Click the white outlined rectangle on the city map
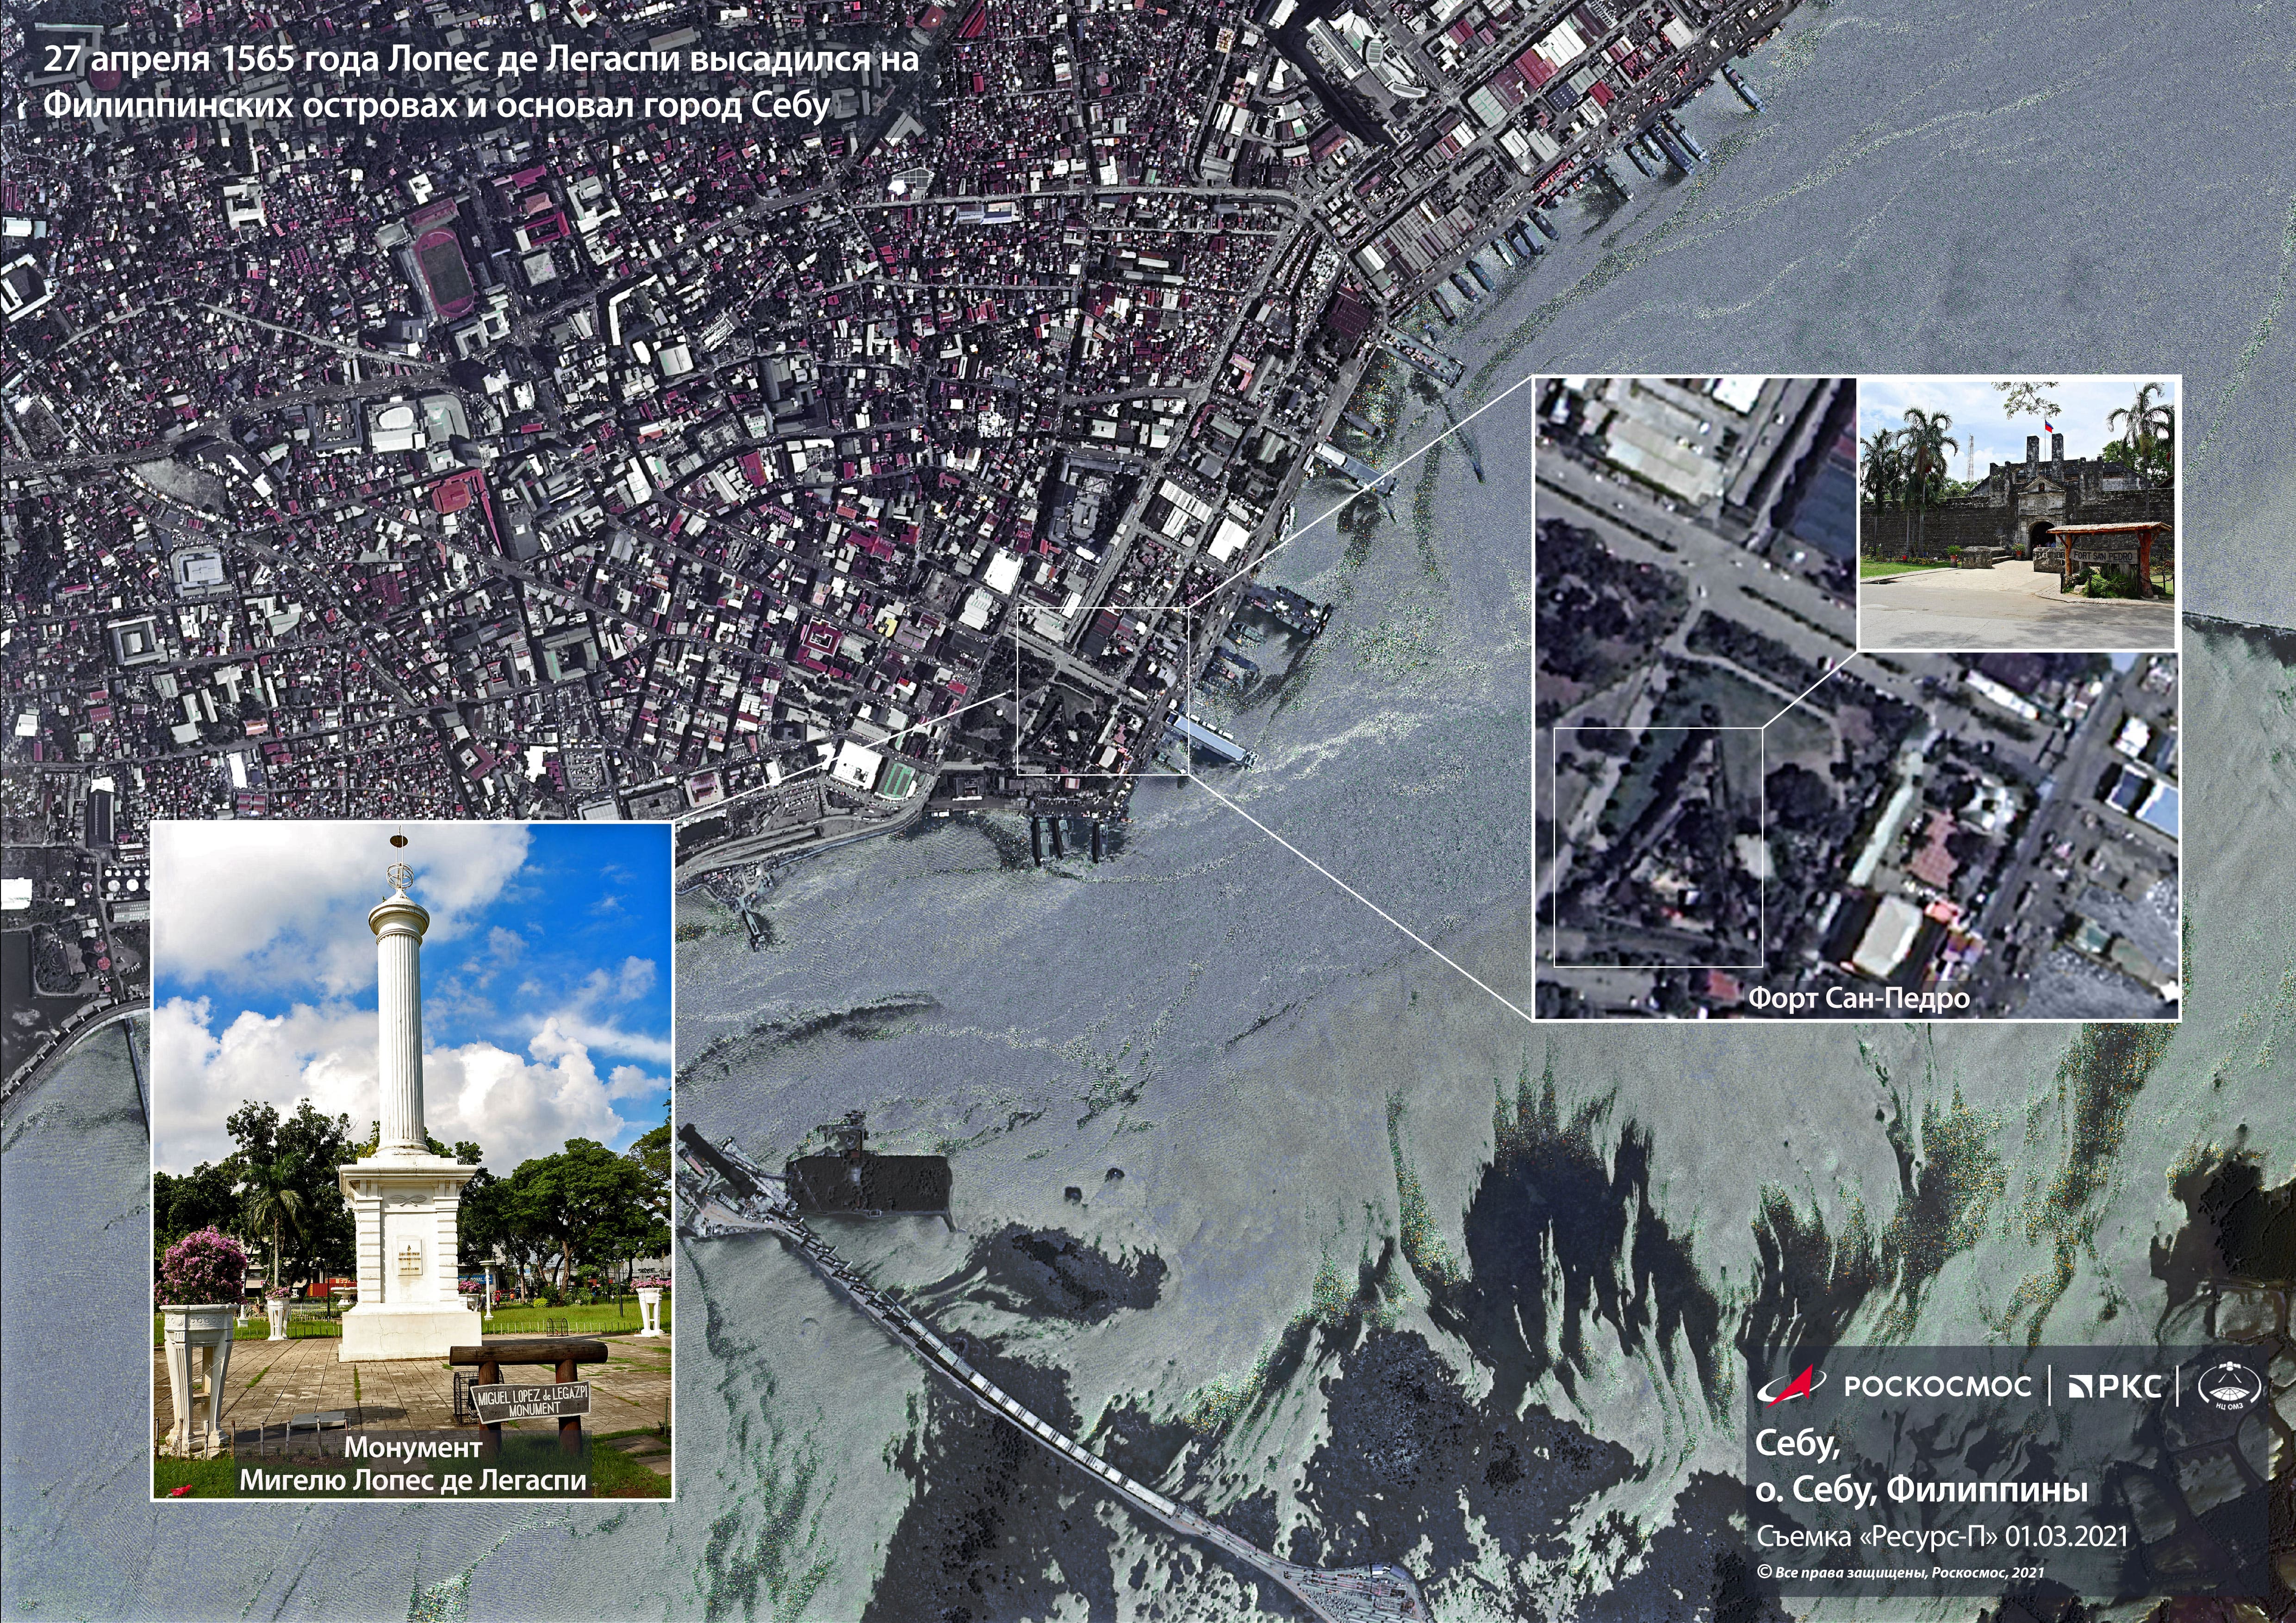2296x1623 pixels. (x=1102, y=690)
